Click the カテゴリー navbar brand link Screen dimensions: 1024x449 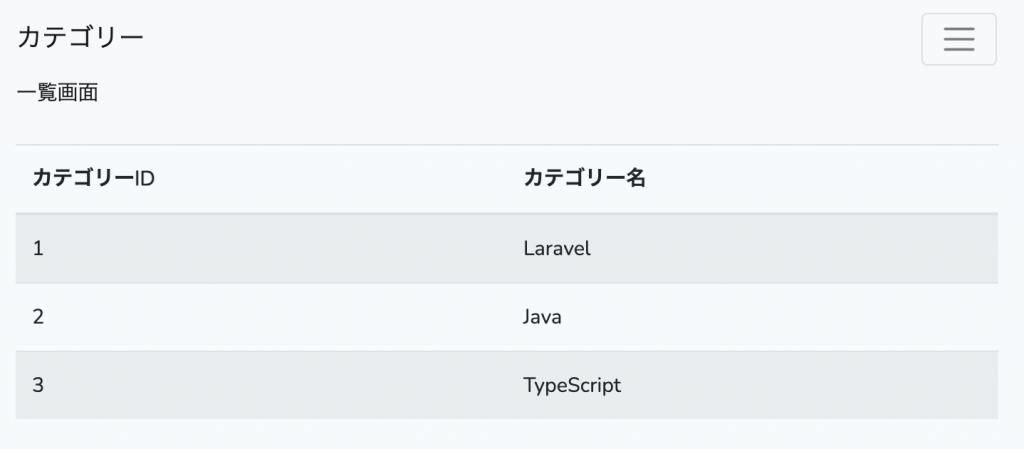point(81,37)
